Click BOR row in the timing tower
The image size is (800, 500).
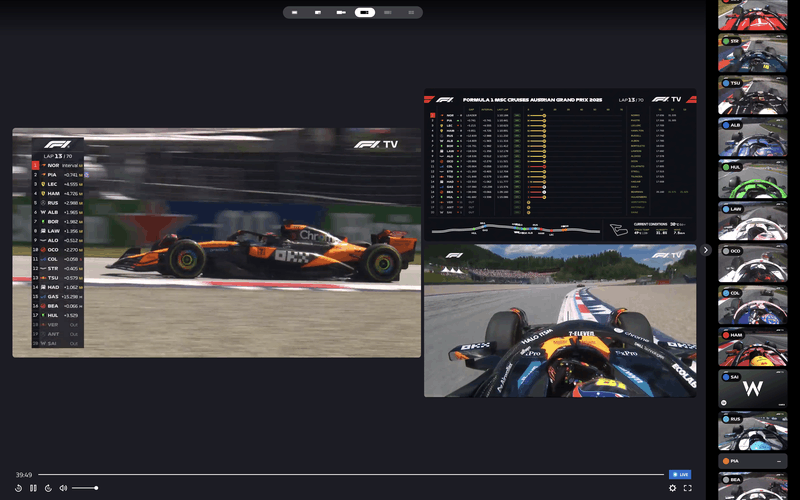click(x=58, y=221)
